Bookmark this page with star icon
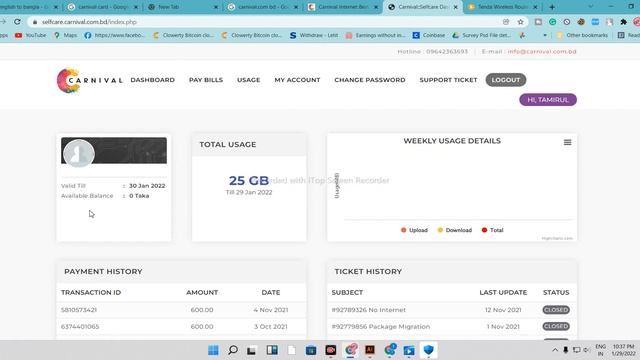 520,22
